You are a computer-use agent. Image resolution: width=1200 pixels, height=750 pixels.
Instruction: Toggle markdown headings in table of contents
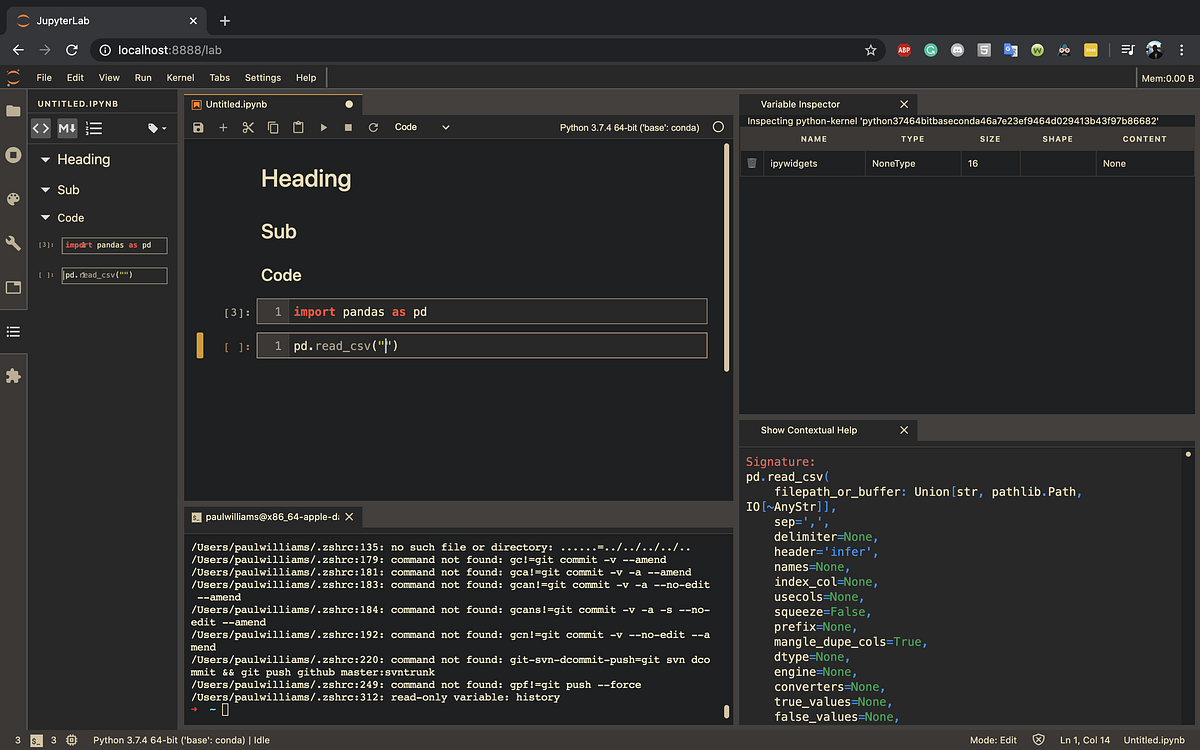(66, 128)
